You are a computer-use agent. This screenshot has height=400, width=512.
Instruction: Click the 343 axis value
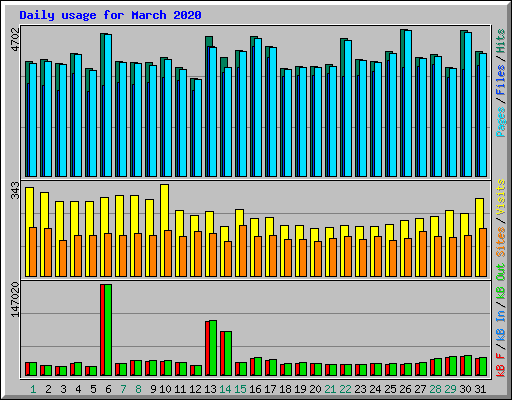coord(15,191)
